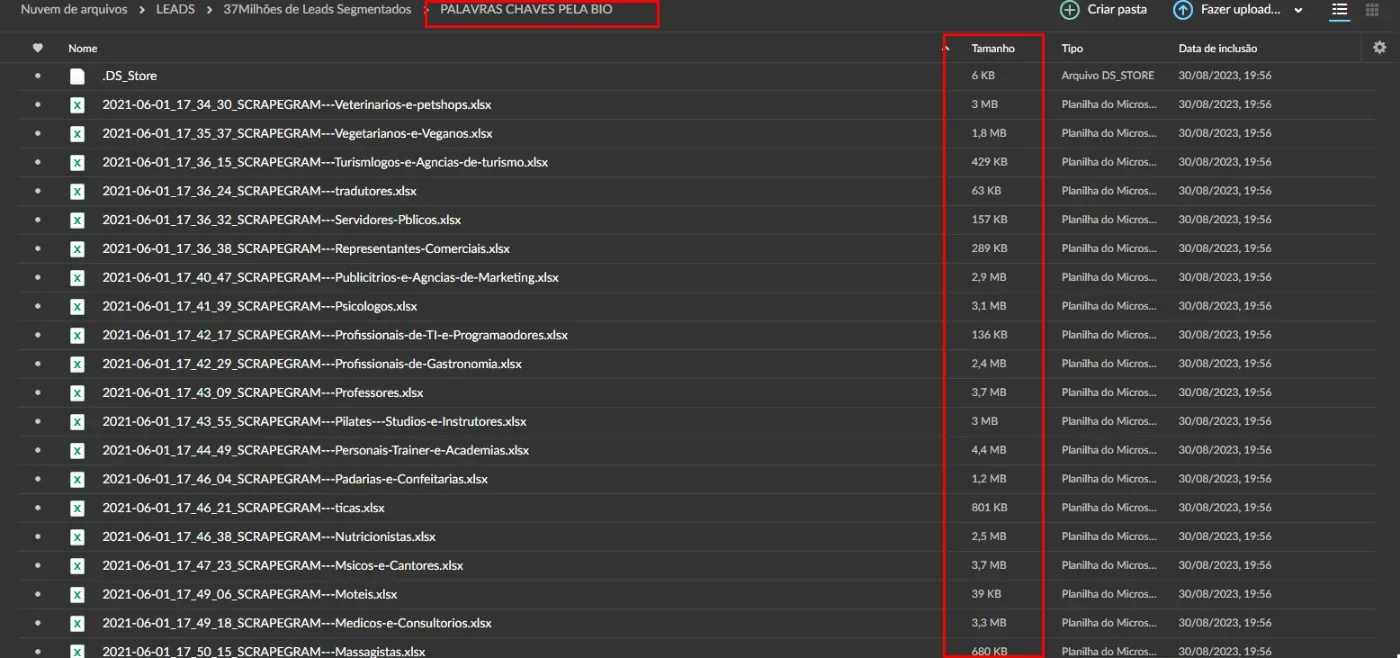This screenshot has height=658, width=1400.
Task: Toggle favorite dot for Moteis row
Action: (38, 594)
